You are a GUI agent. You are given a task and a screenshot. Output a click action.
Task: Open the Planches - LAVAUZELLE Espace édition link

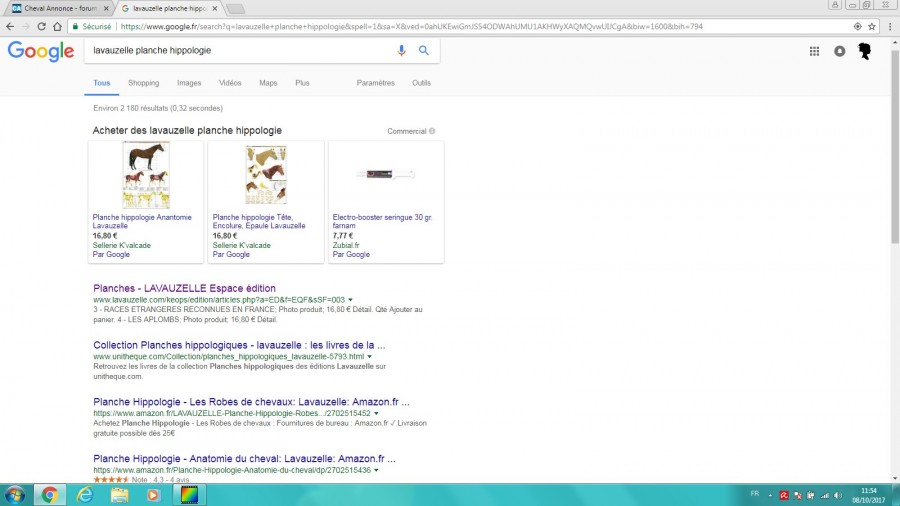point(184,288)
